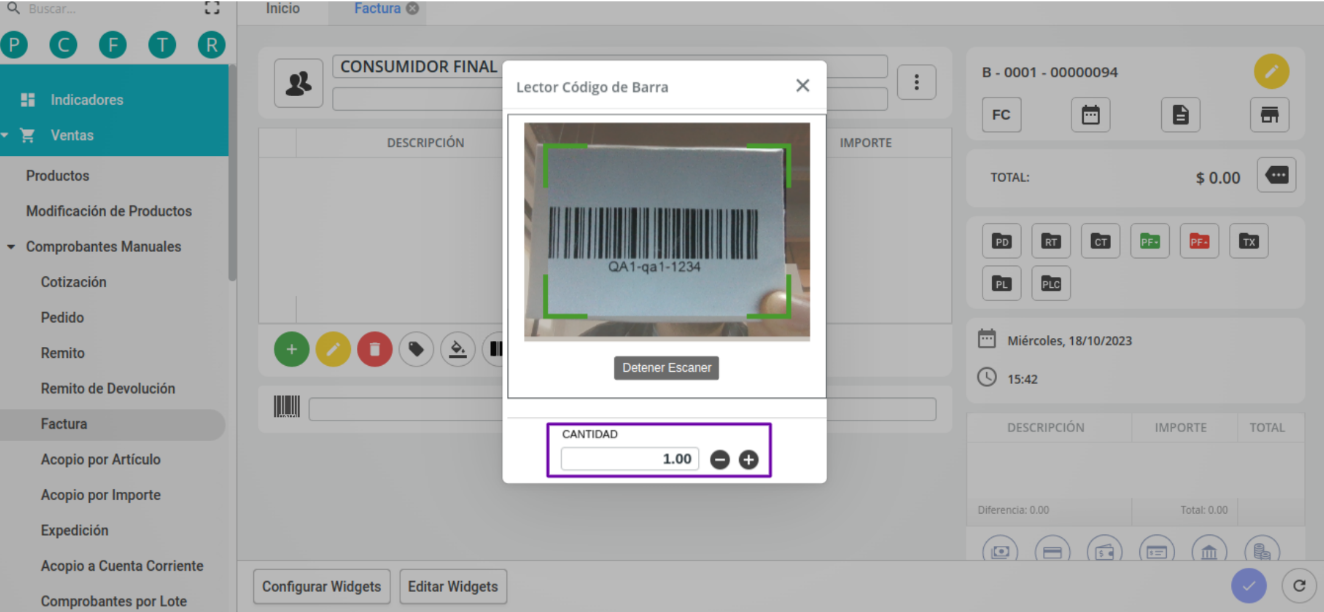The height and width of the screenshot is (612, 1324).
Task: Click the yellow edit item pencil button
Action: coord(333,349)
